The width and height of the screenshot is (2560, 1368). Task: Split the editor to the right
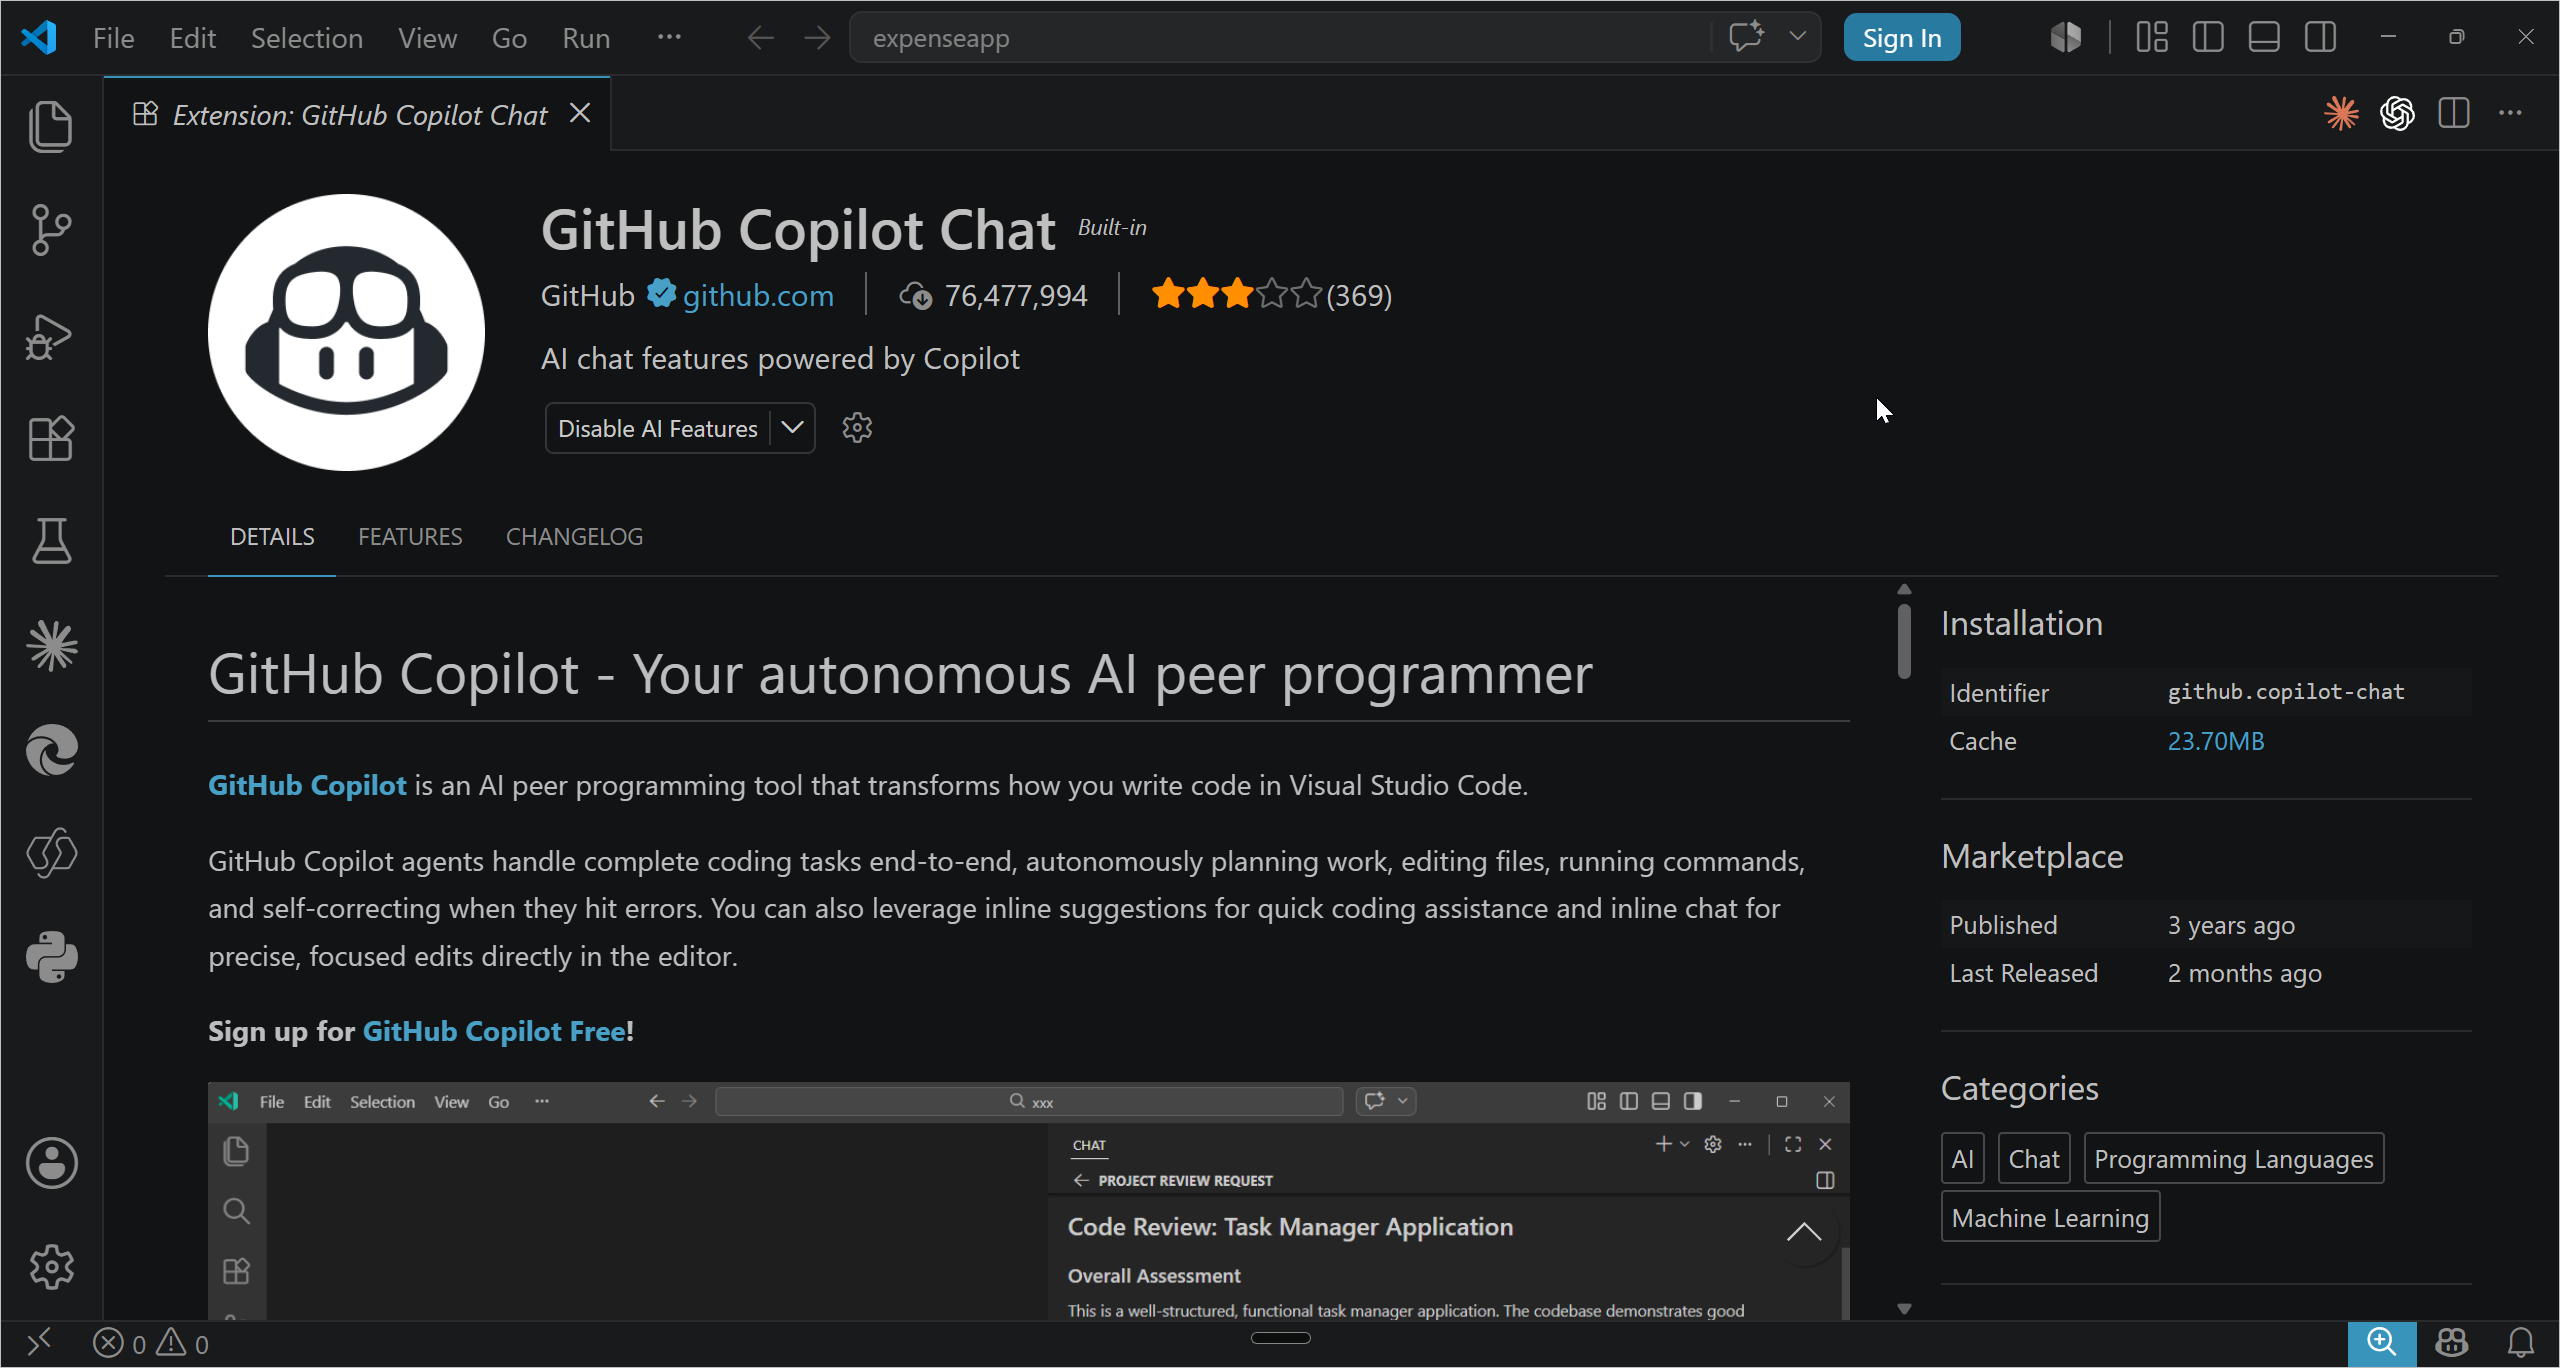click(2454, 113)
